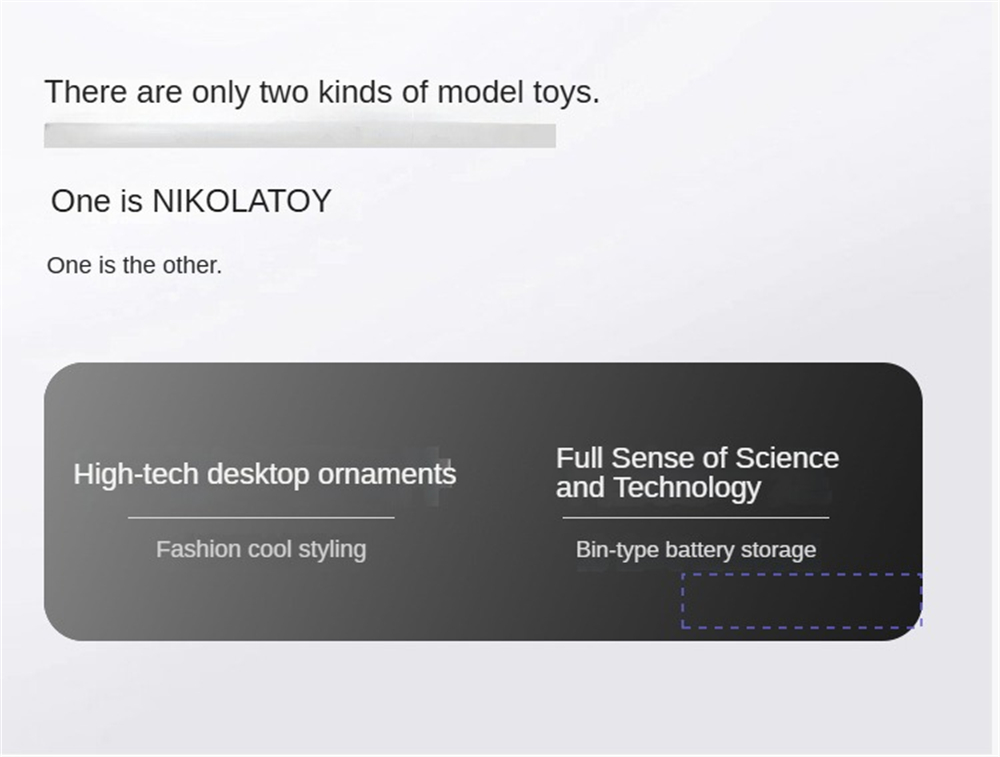Image resolution: width=1000 pixels, height=757 pixels.
Task: Click the divider line above 'Fashion cool styling'
Action: pos(261,518)
